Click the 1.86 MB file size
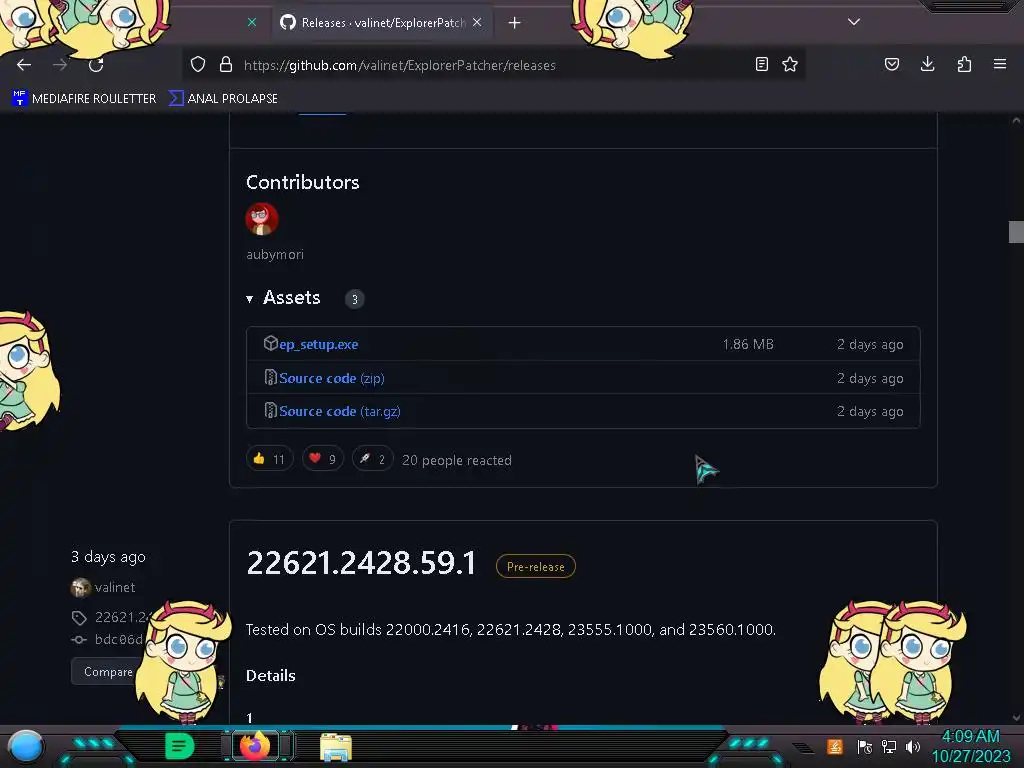The height and width of the screenshot is (768, 1024). 748,344
